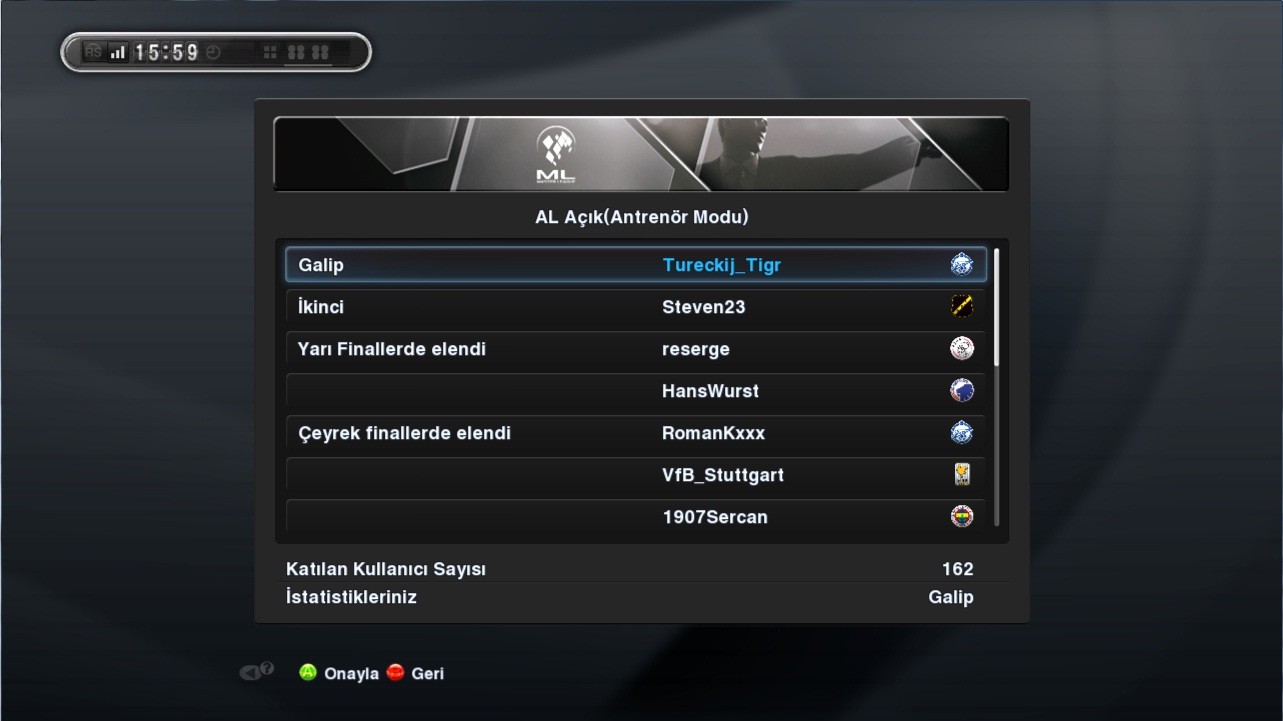Click the İstatistikleriniz statistics row
Screen dimensions: 1283x721
click(630, 597)
